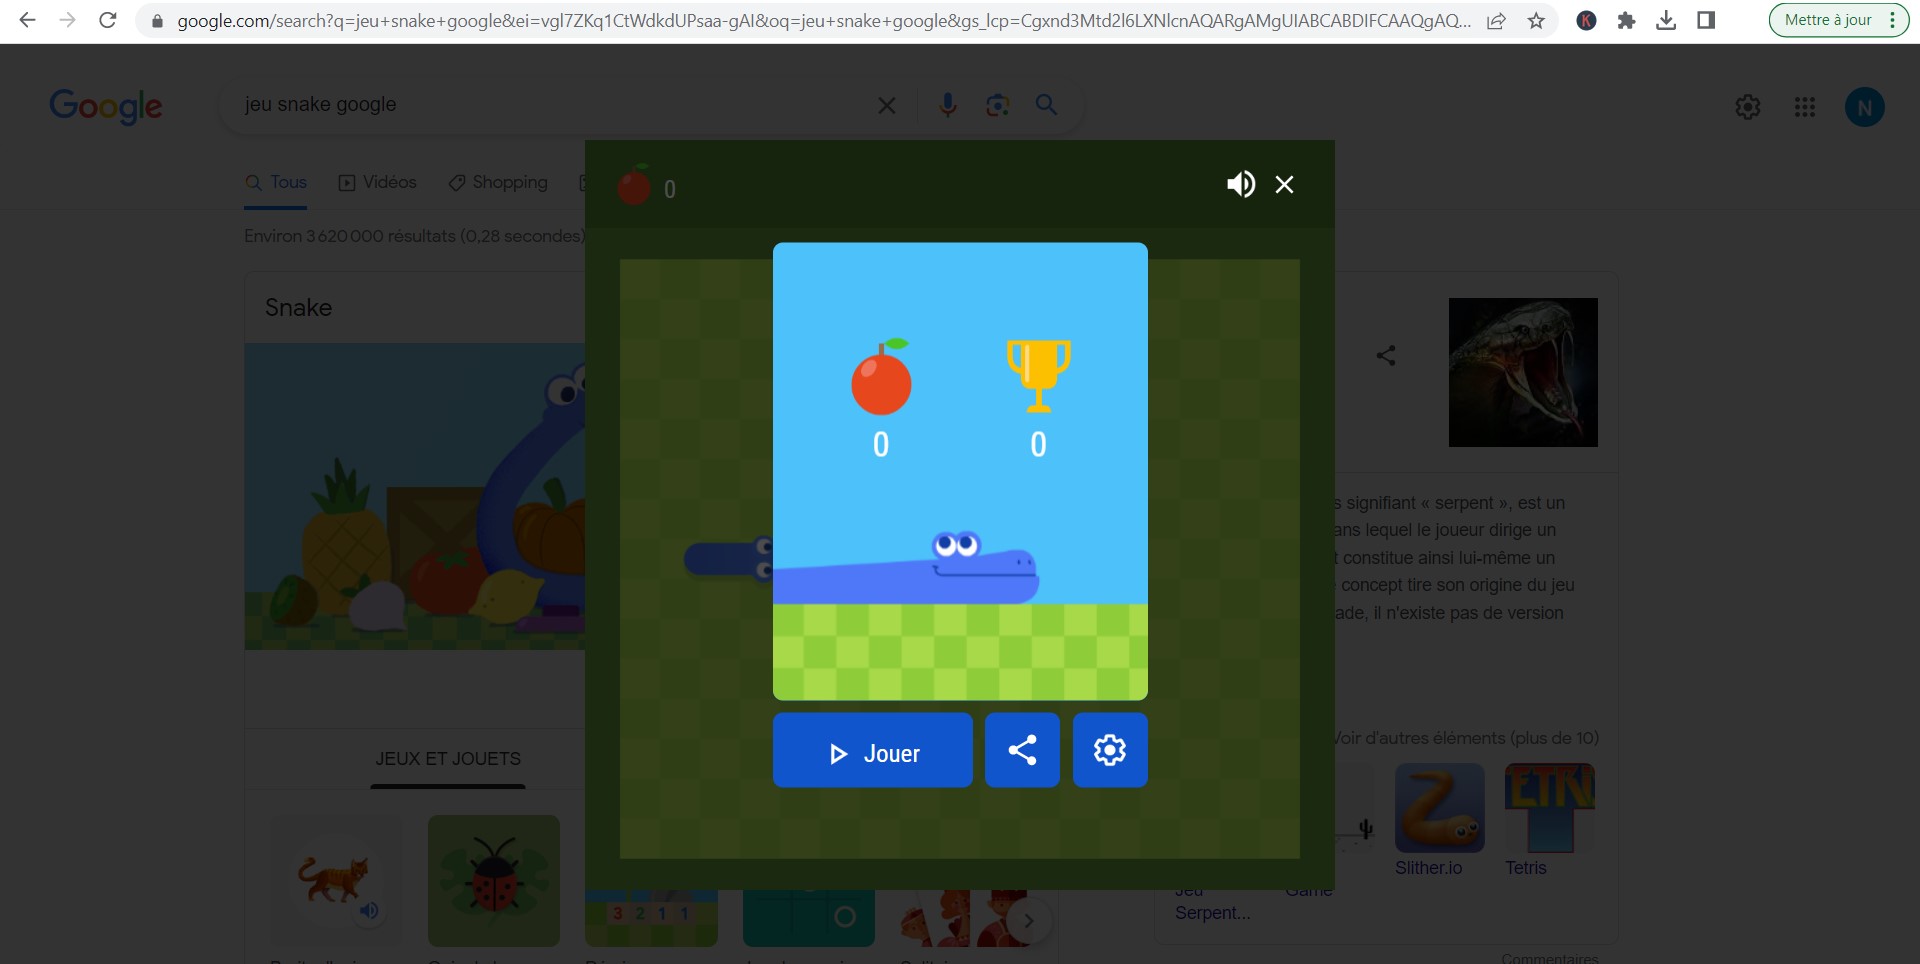Image resolution: width=1920 pixels, height=964 pixels.
Task: Close the Snake game overlay
Action: pyautogui.click(x=1285, y=184)
